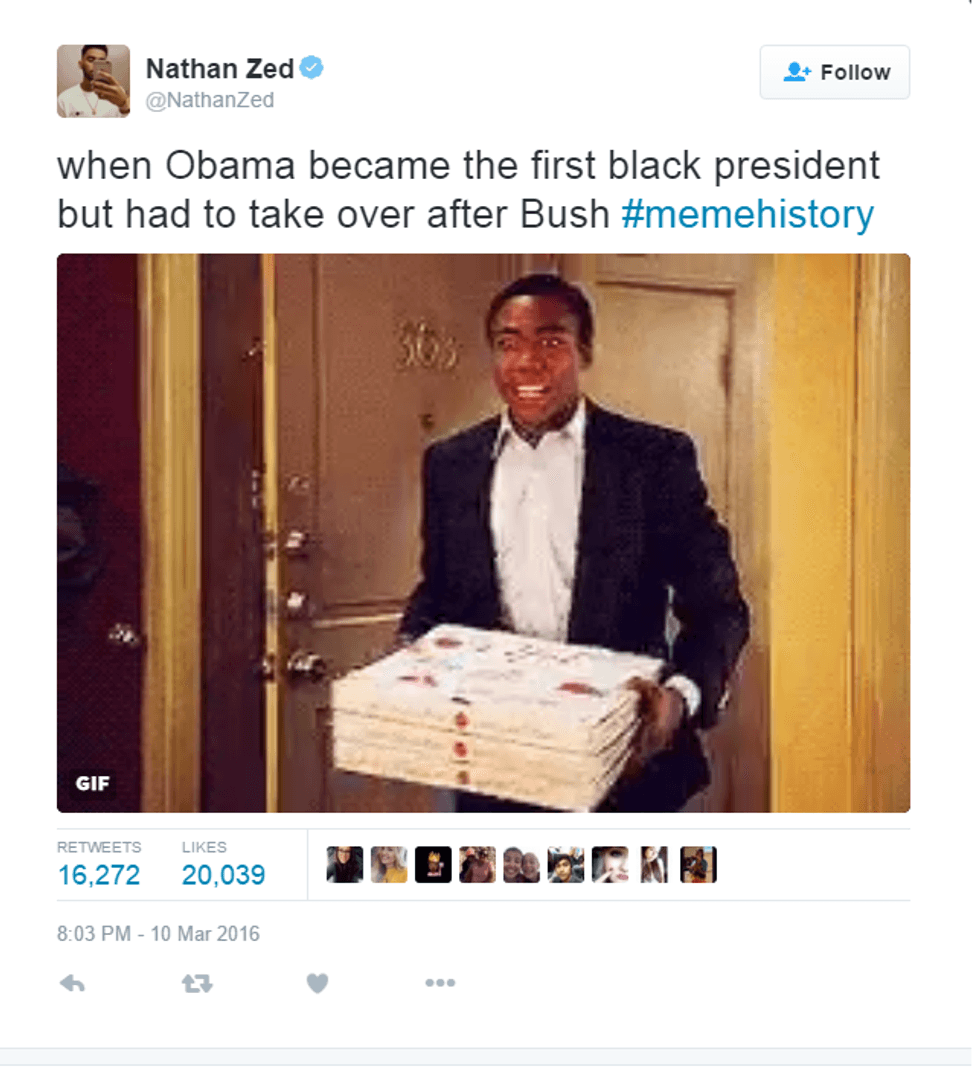
Task: Follow Nathan Zed
Action: click(x=835, y=72)
